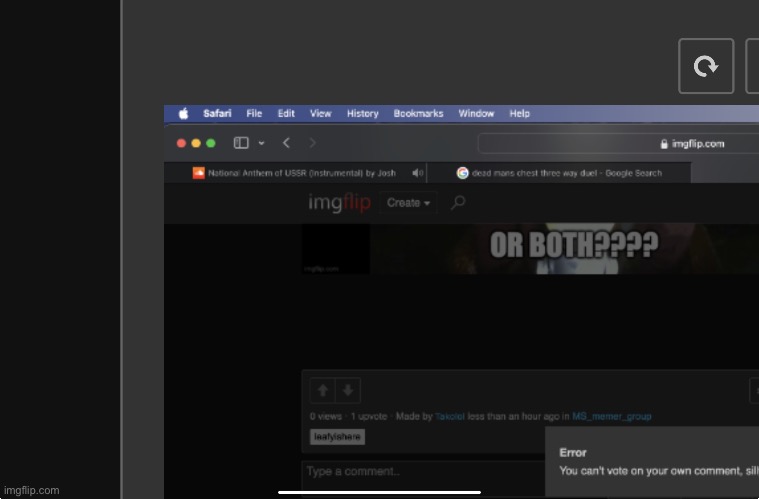Downvote the meme with the down arrow
This screenshot has width=759, height=499.
(347, 390)
